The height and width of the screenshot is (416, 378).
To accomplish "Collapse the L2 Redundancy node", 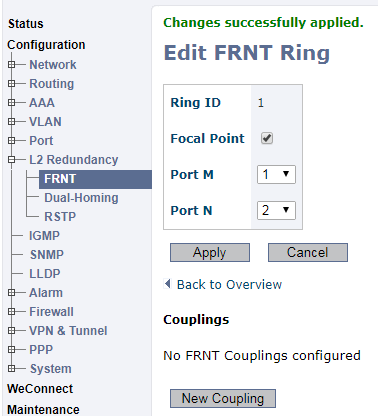I will 12,160.
